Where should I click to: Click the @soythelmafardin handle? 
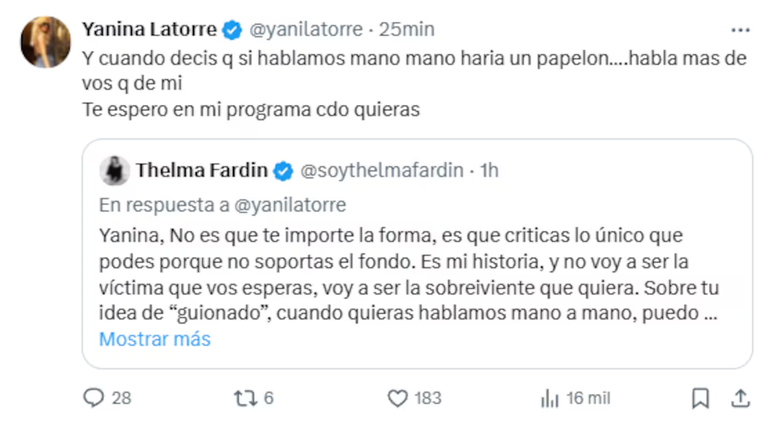tap(384, 171)
